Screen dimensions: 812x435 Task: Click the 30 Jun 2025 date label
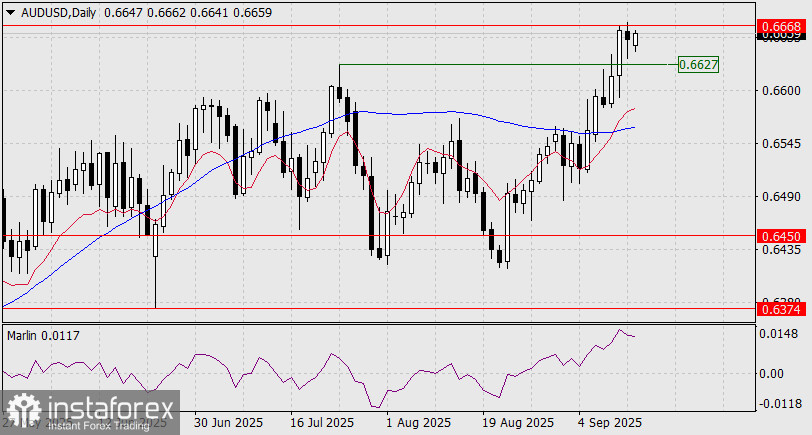(x=228, y=423)
